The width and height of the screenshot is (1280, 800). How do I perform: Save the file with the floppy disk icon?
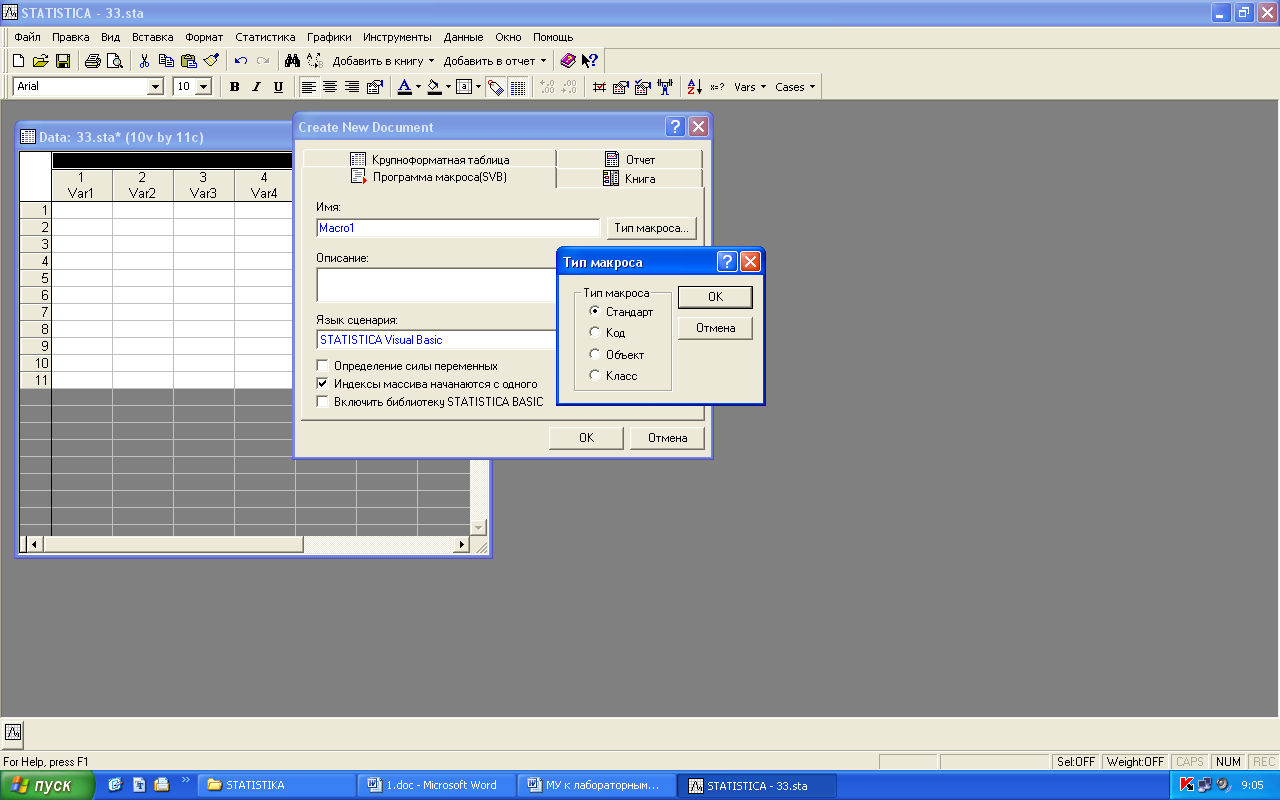point(63,61)
